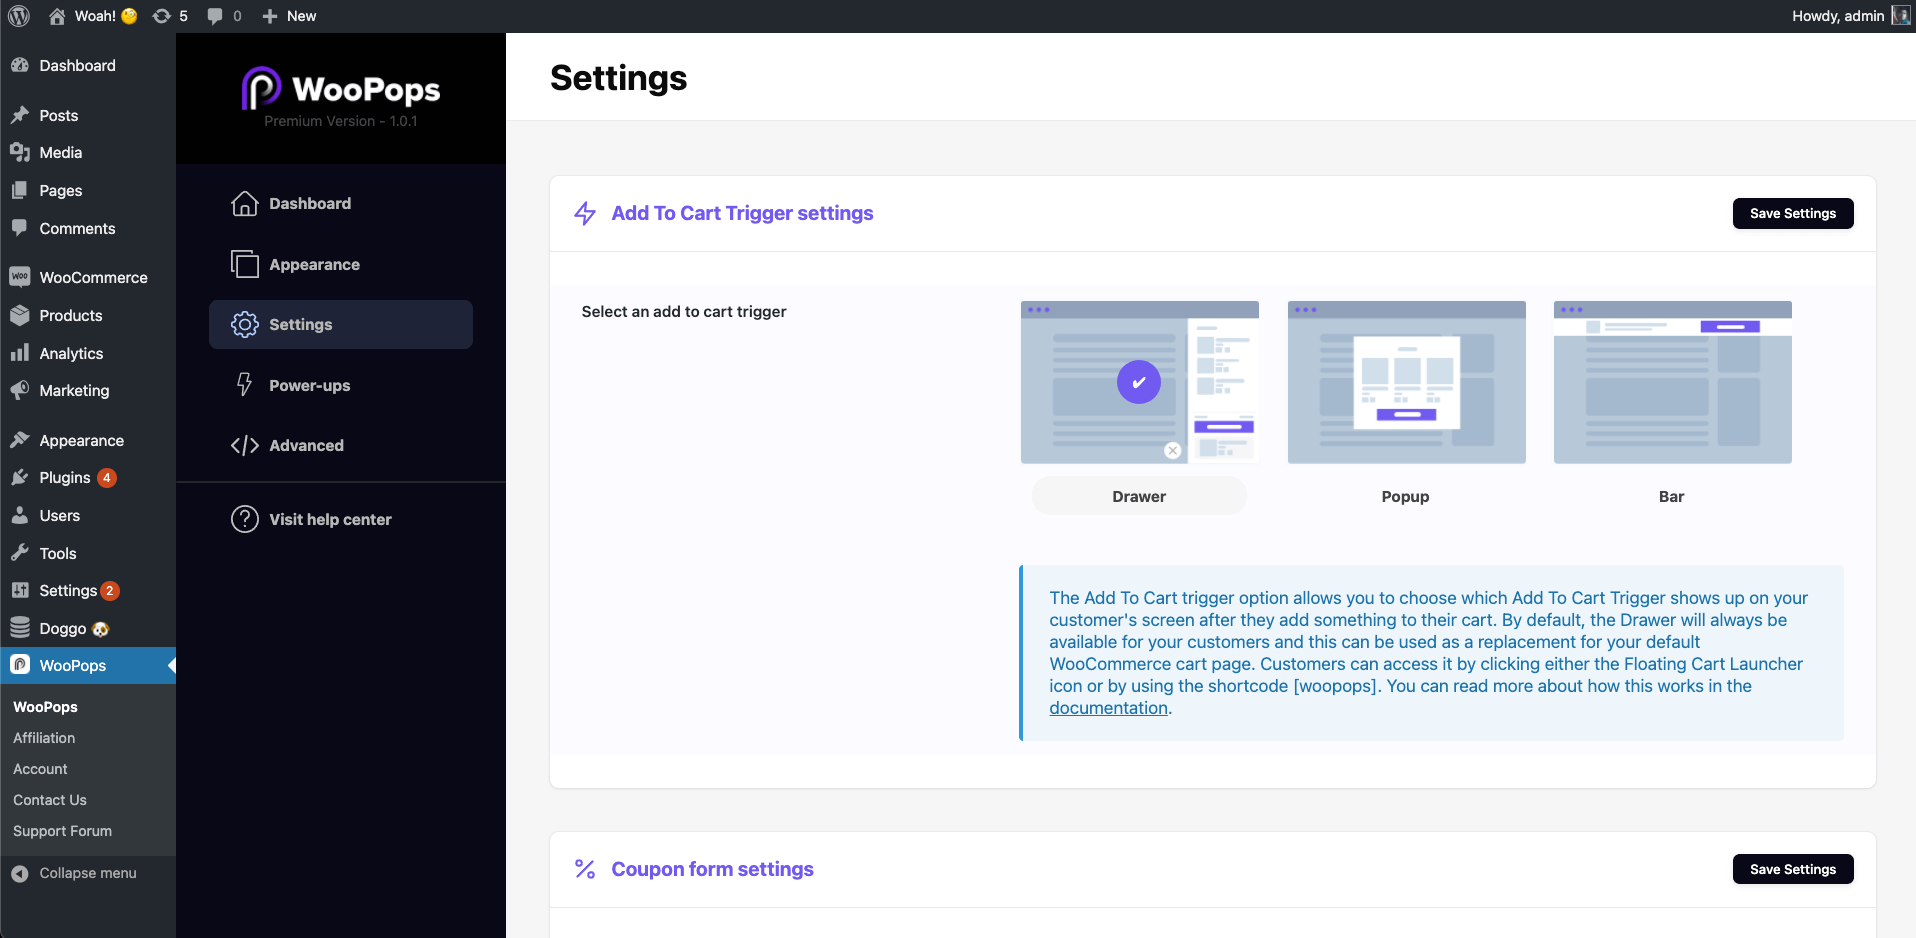Image resolution: width=1916 pixels, height=938 pixels.
Task: Choose the Popup layout thumbnail
Action: tap(1406, 382)
